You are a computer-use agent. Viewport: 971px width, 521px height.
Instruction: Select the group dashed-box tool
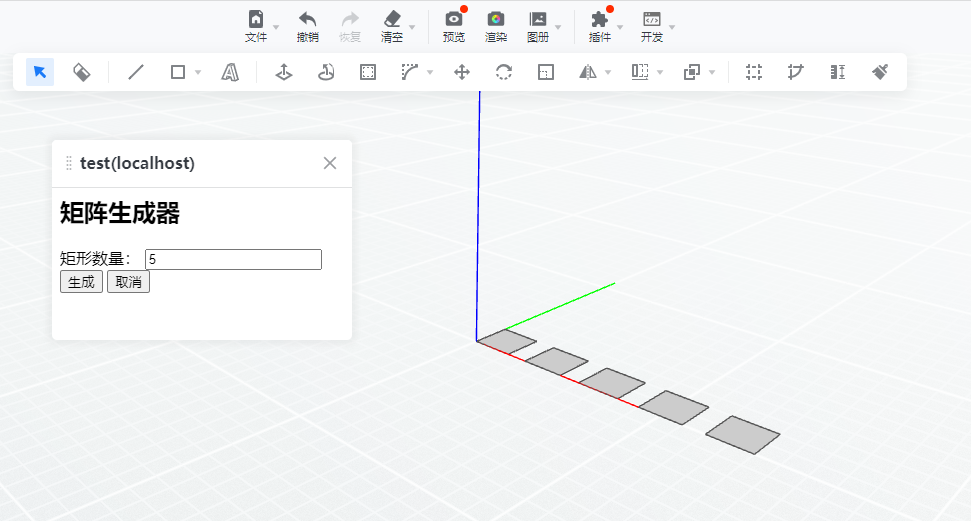point(754,72)
